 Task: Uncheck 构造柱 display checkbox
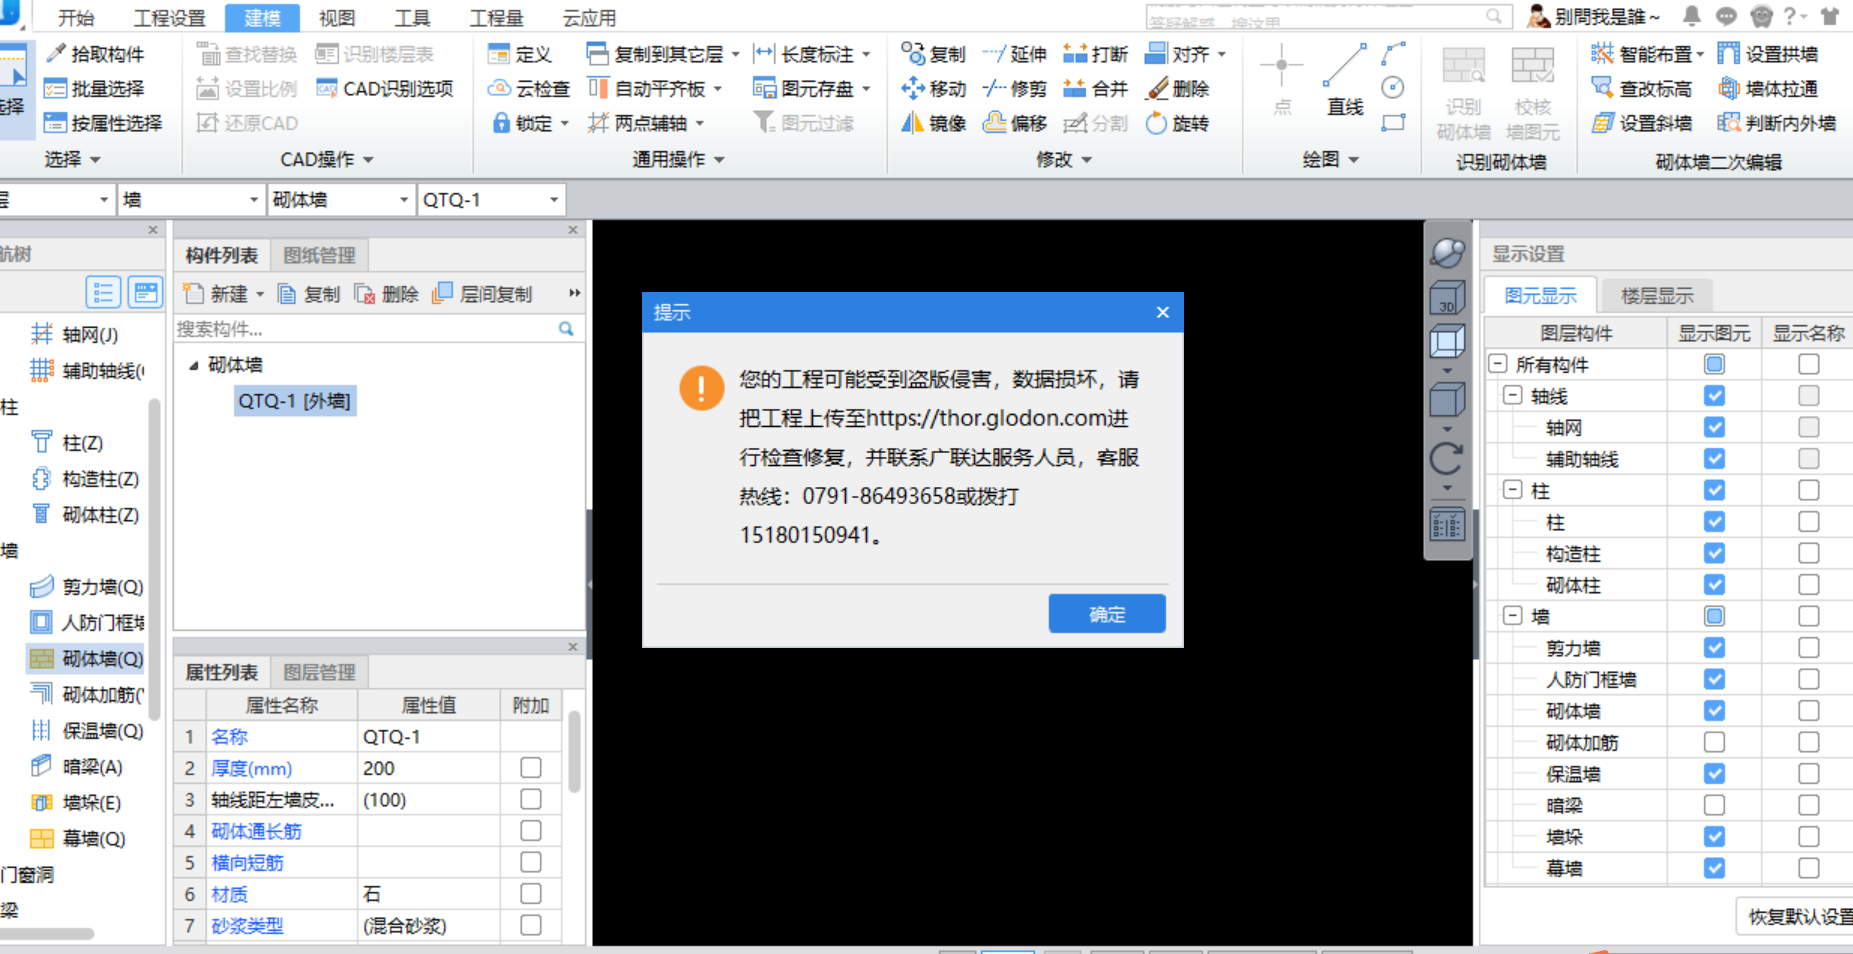(x=1714, y=553)
